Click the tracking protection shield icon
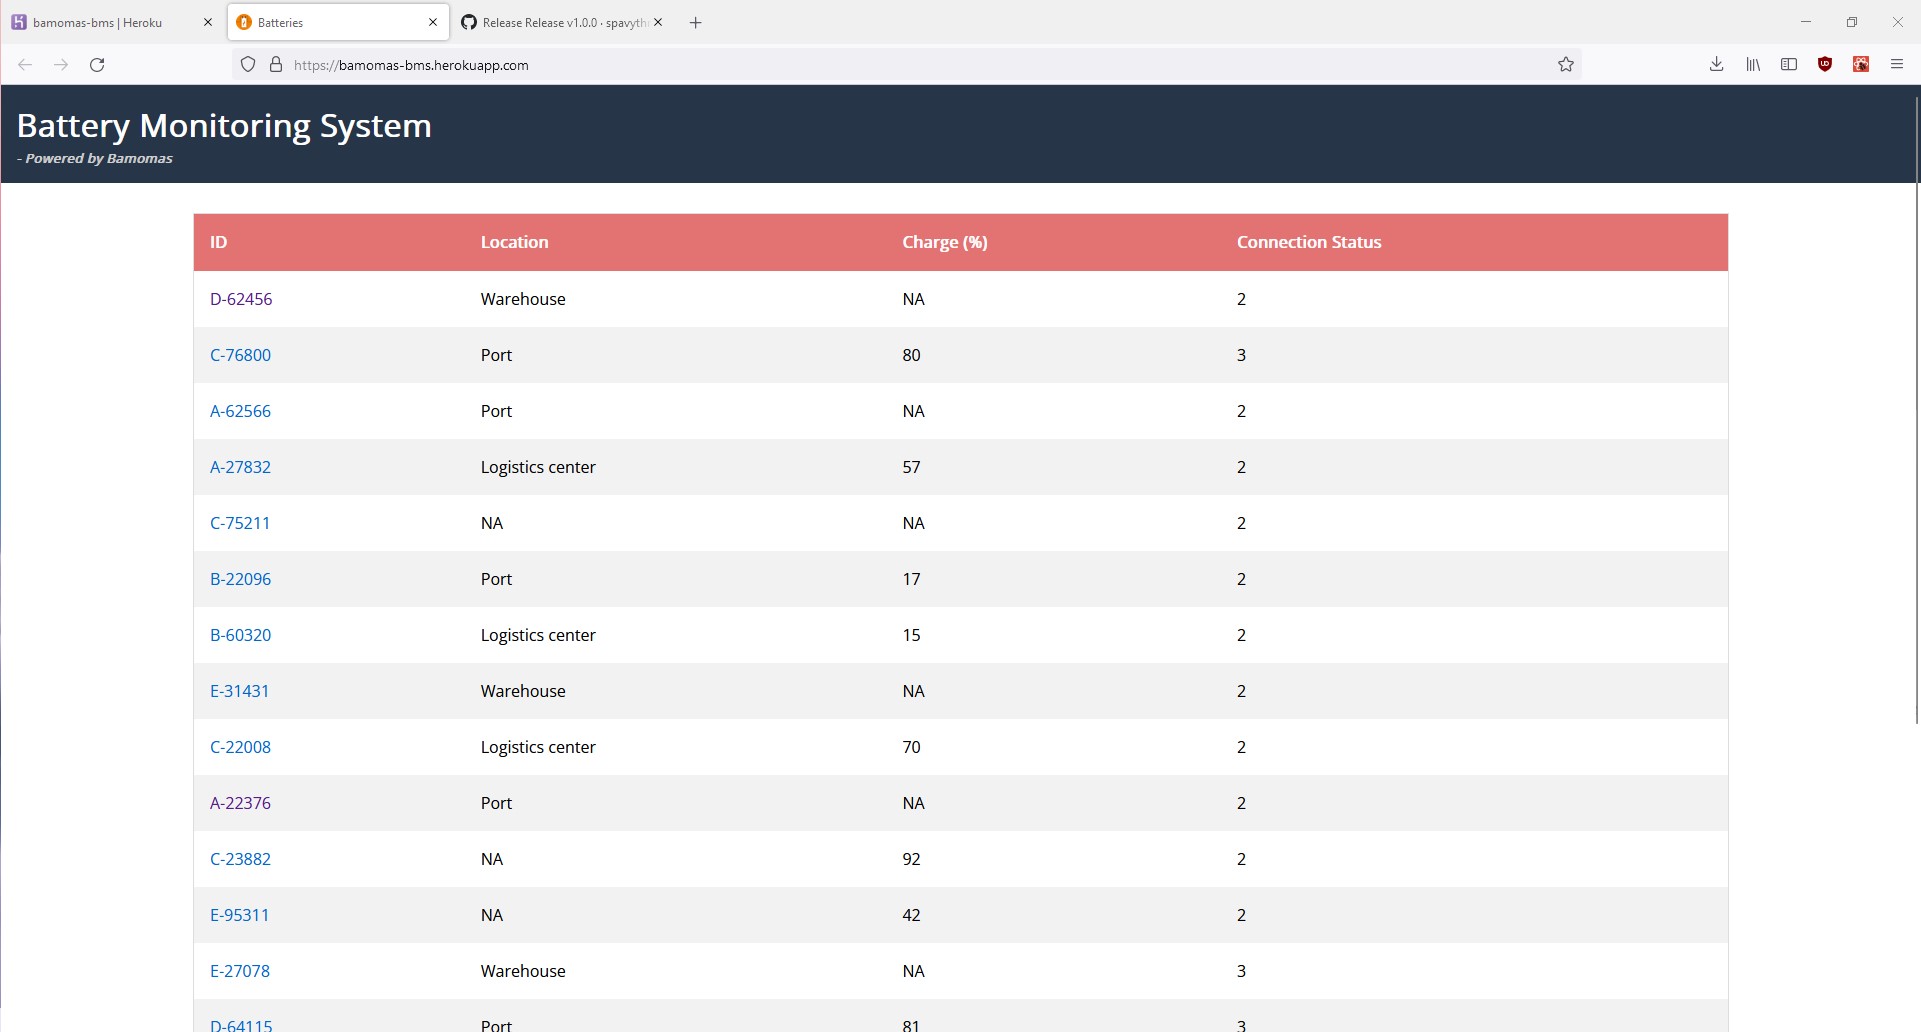1921x1032 pixels. tap(247, 64)
